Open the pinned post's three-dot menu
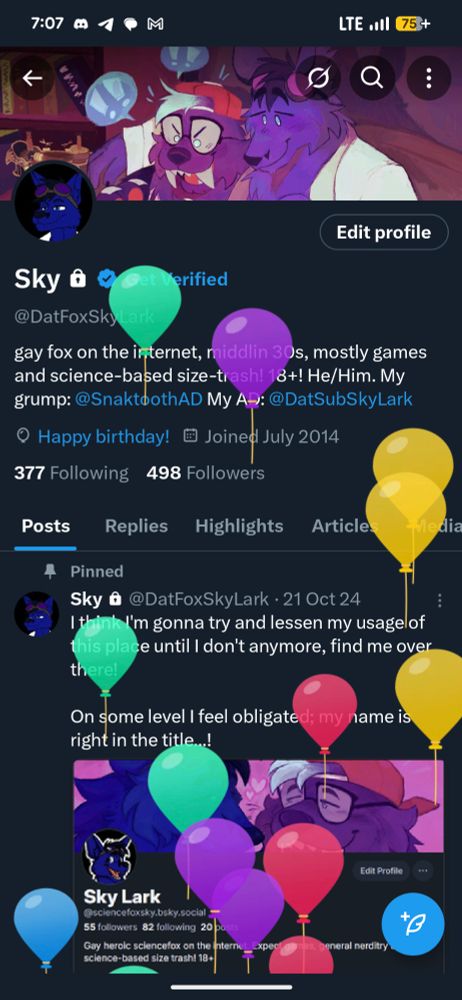462x1000 pixels. 440,600
